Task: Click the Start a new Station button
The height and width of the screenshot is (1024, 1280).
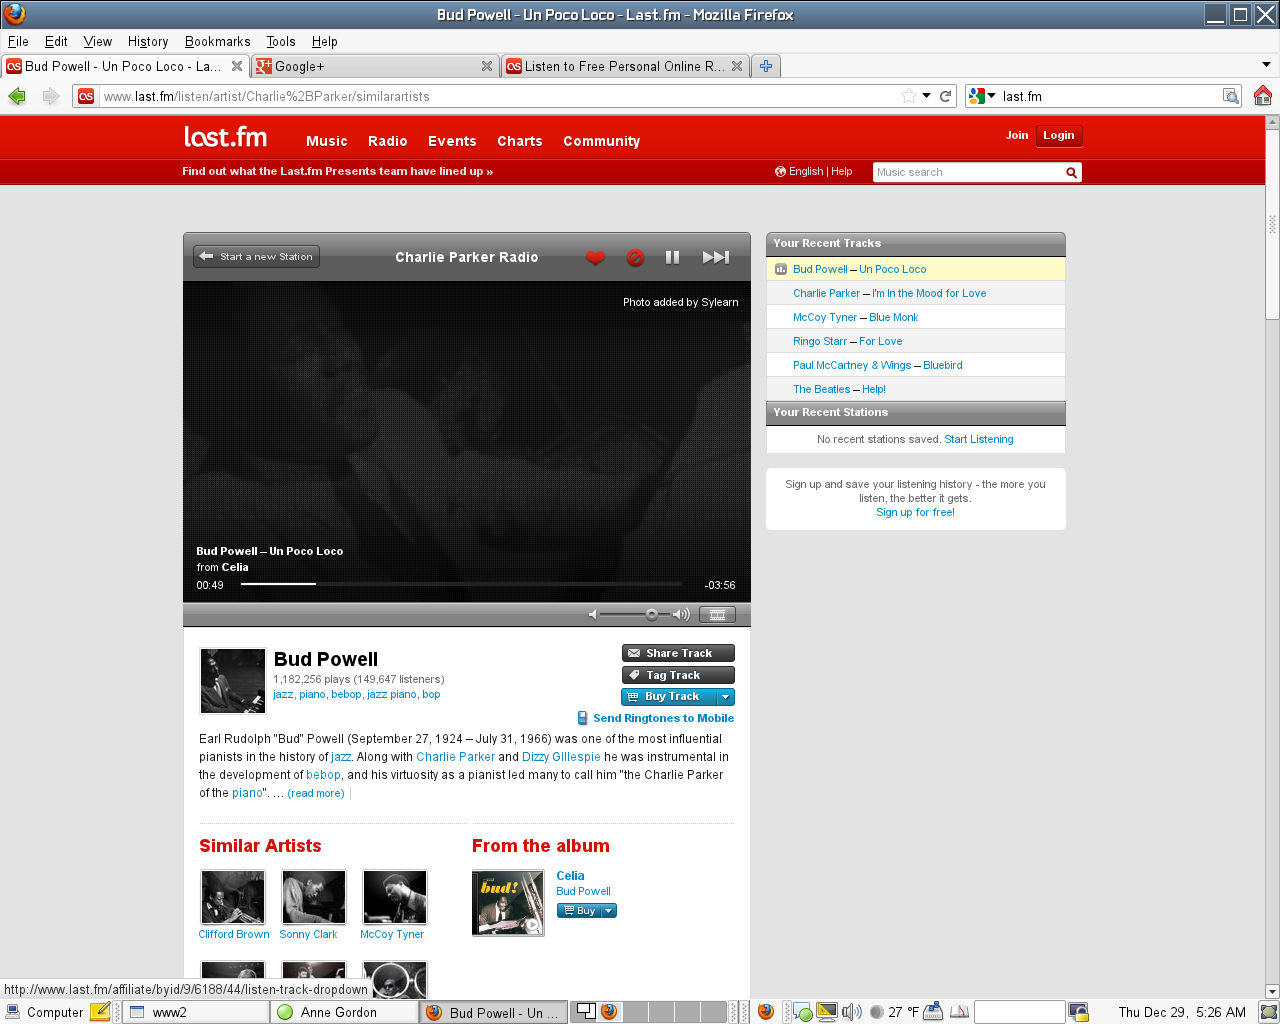Action: [256, 256]
